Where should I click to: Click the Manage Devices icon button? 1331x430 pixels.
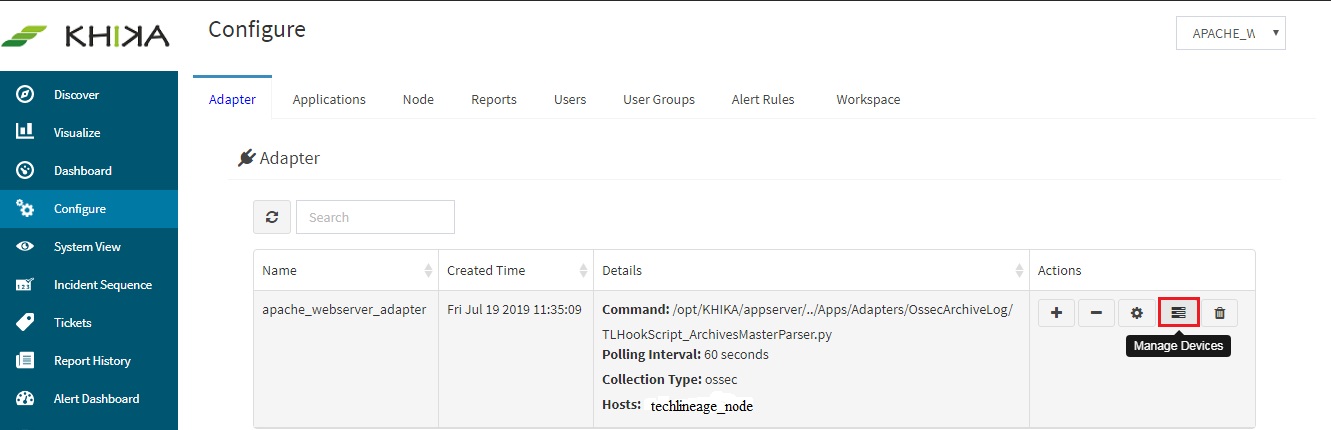(1178, 312)
